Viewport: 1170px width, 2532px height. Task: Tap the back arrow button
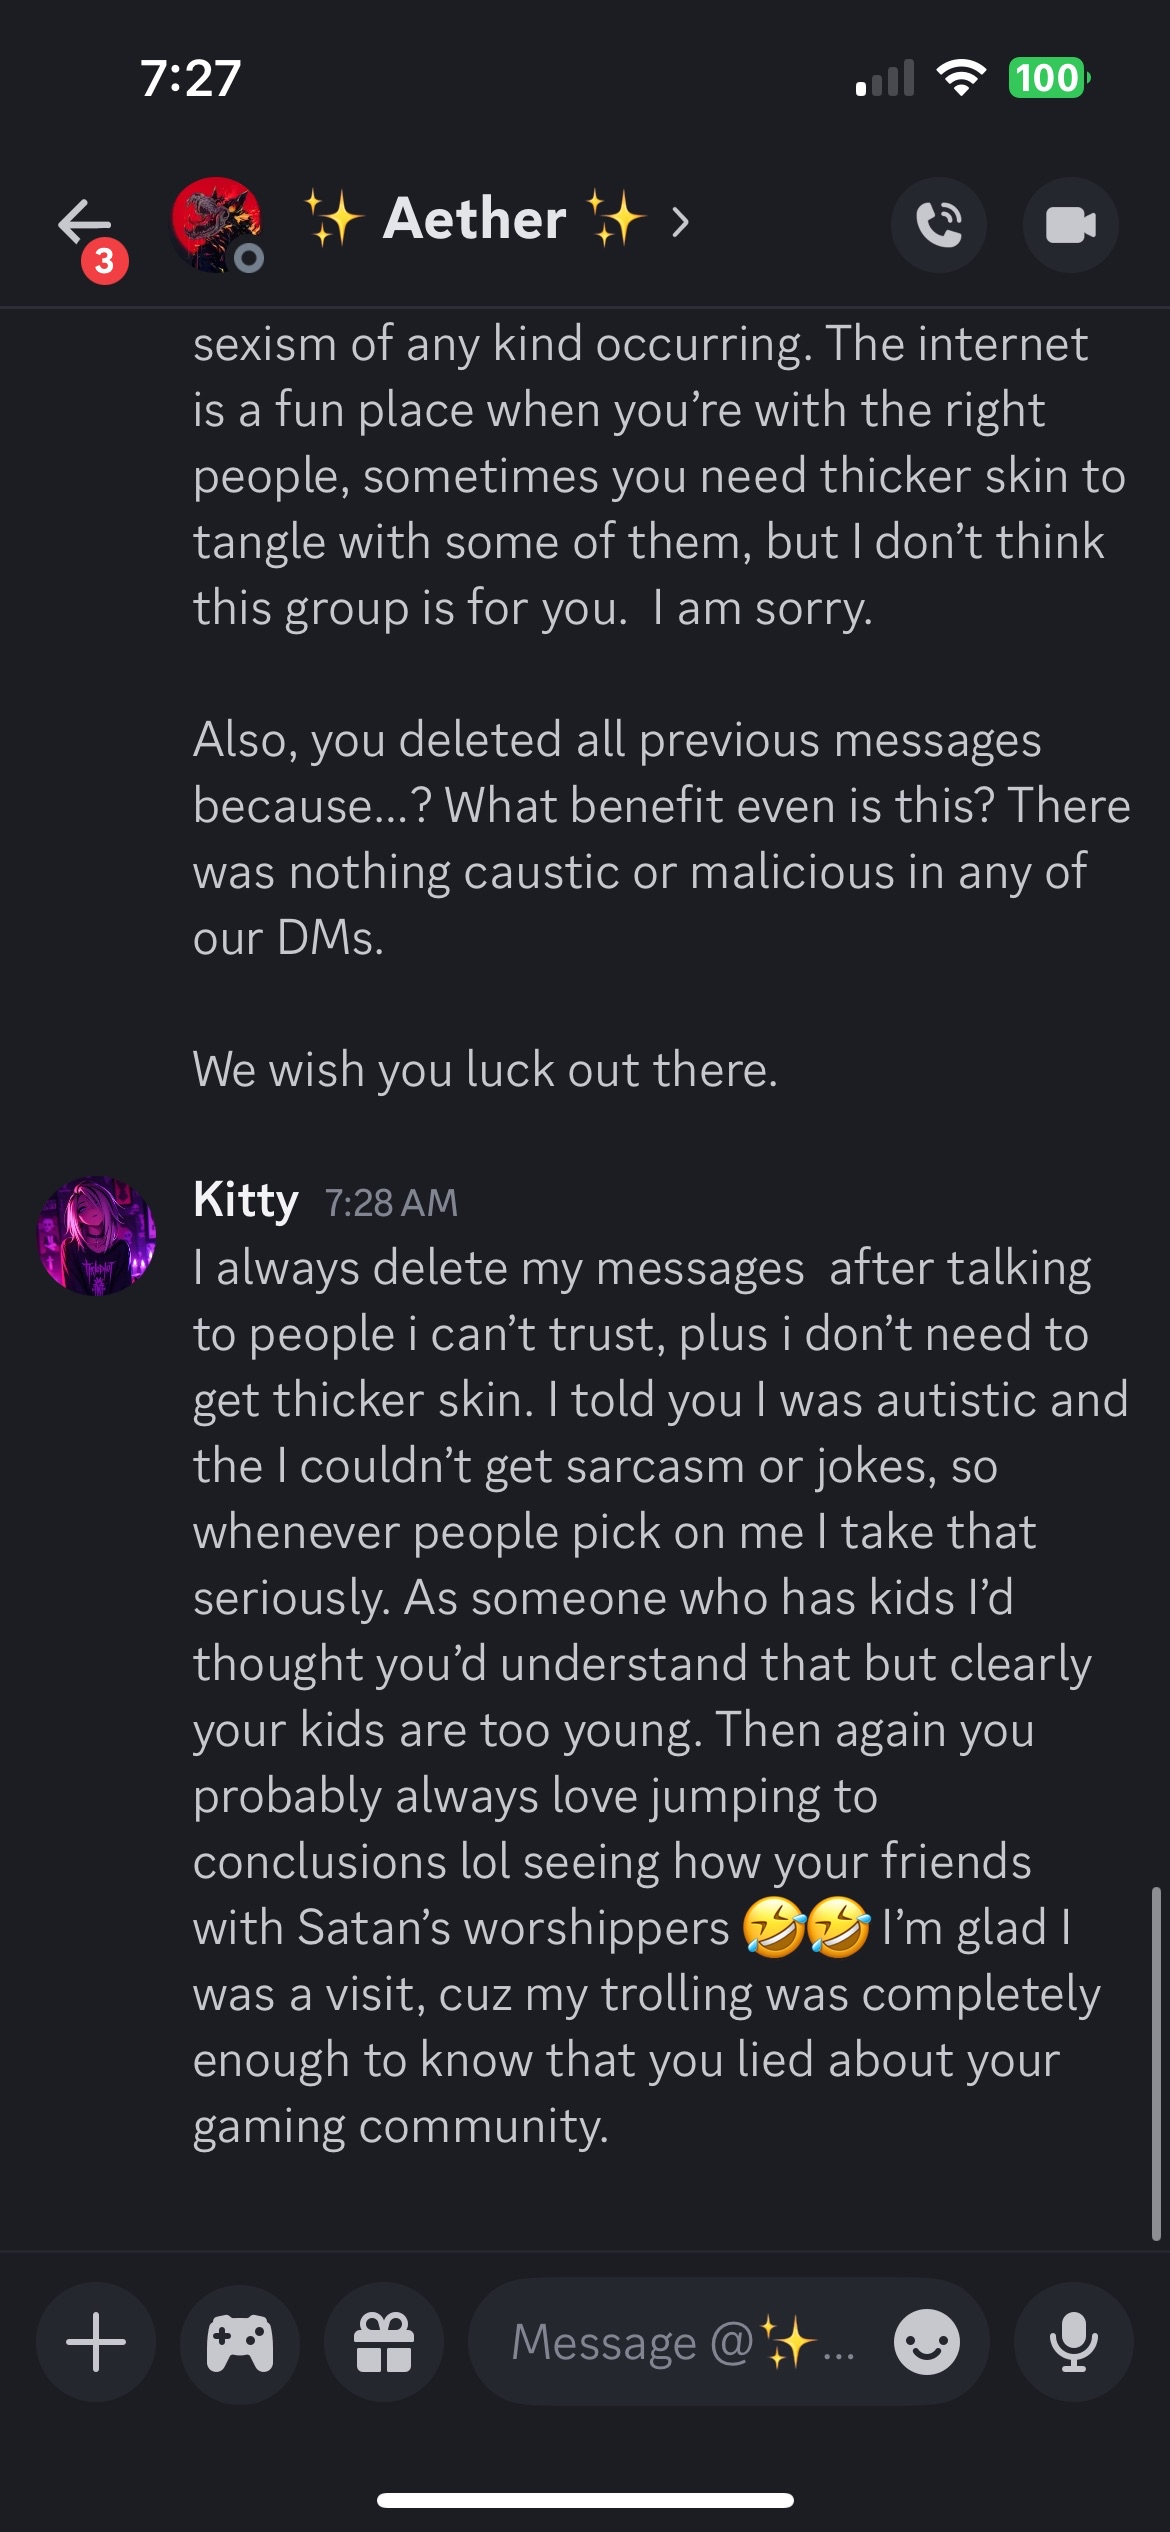pyautogui.click(x=84, y=222)
